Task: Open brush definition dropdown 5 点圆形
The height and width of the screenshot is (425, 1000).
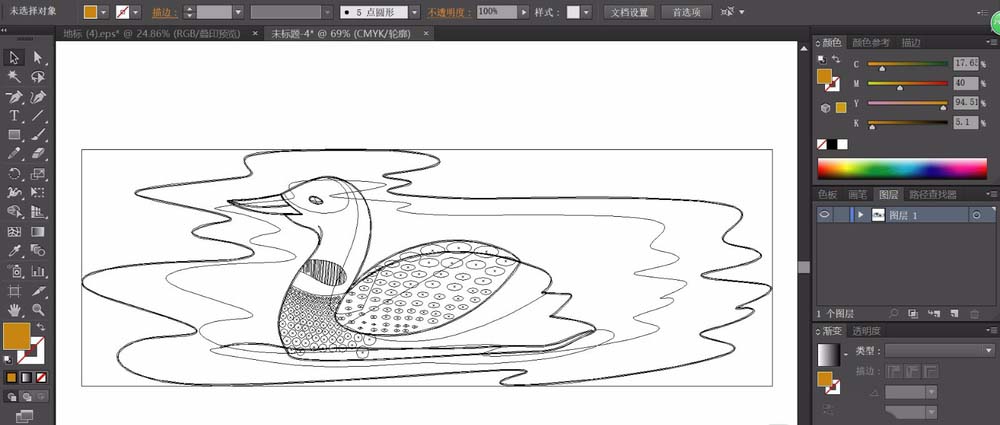Action: click(x=415, y=12)
